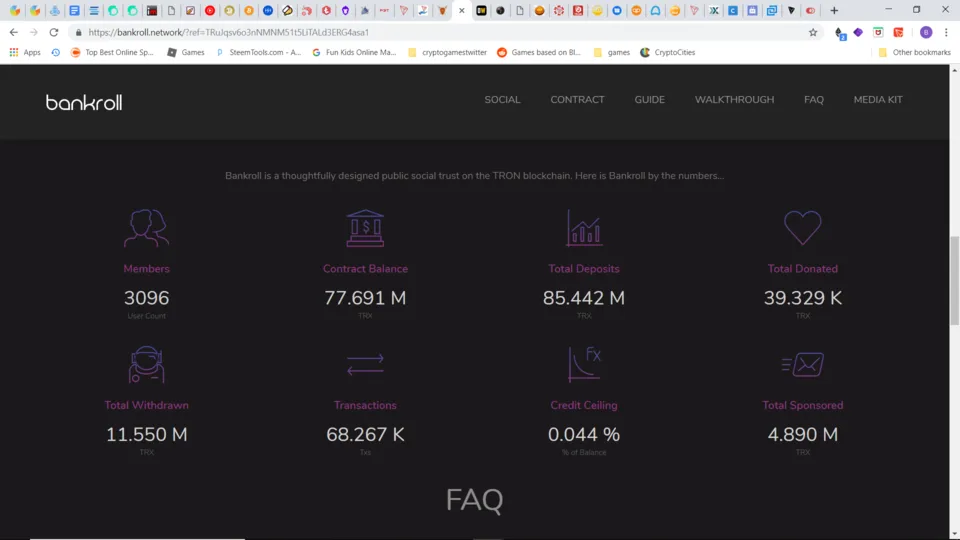Image resolution: width=960 pixels, height=540 pixels.
Task: Bookmark this page with the star icon
Action: tap(813, 32)
